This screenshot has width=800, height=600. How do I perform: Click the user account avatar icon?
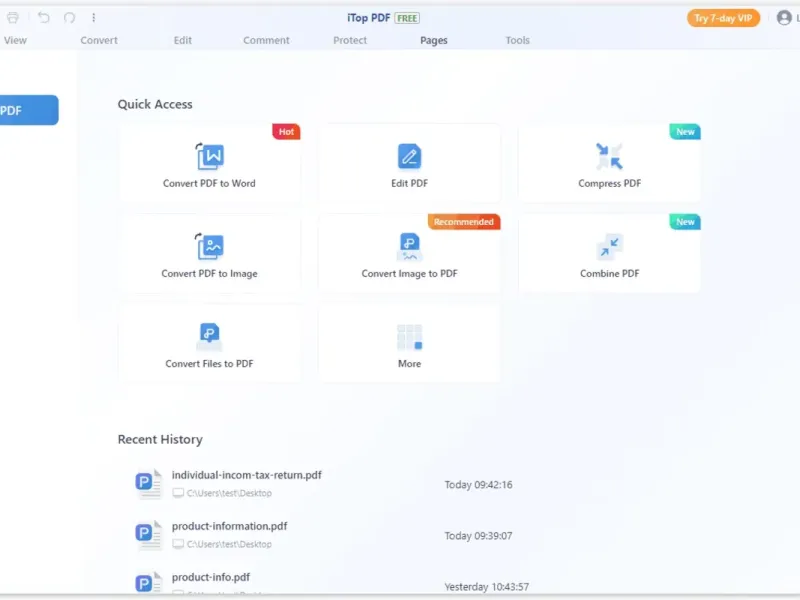pos(784,18)
